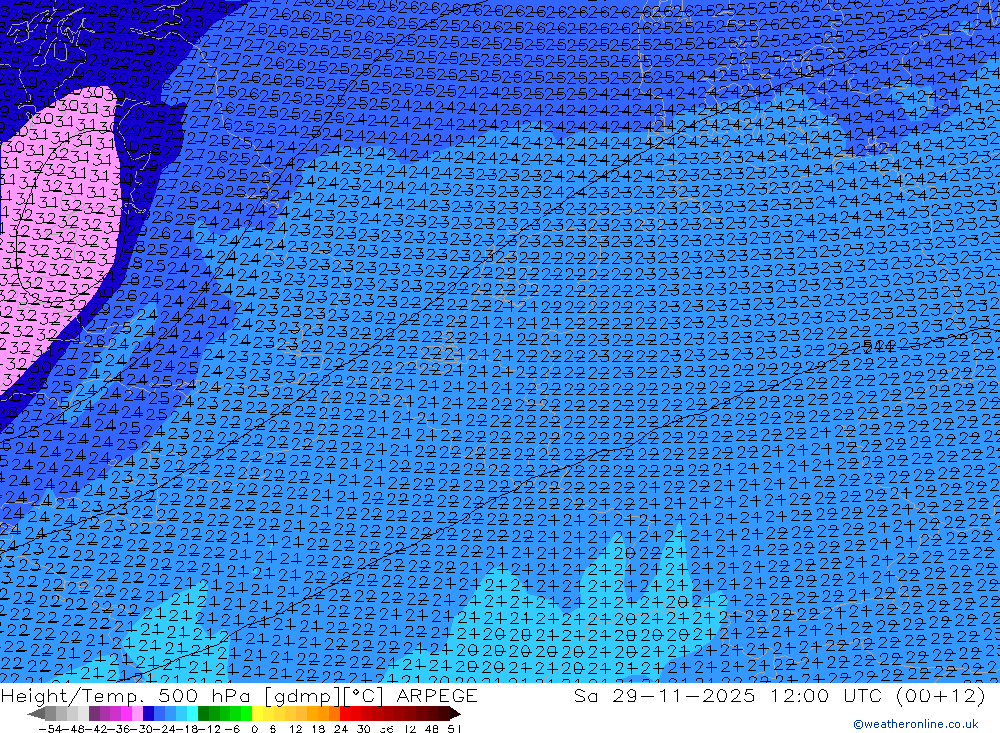Click the -42 label on the legend scale
The width and height of the screenshot is (1000, 733).
tap(98, 729)
